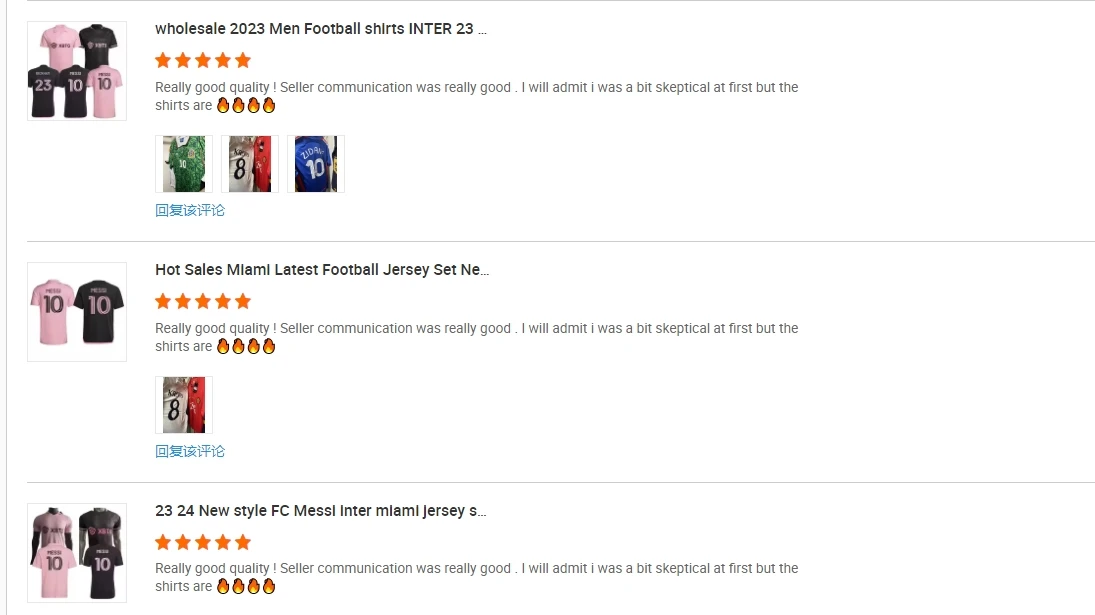Open the 23 24 New style Messi jersey listing

click(x=320, y=511)
